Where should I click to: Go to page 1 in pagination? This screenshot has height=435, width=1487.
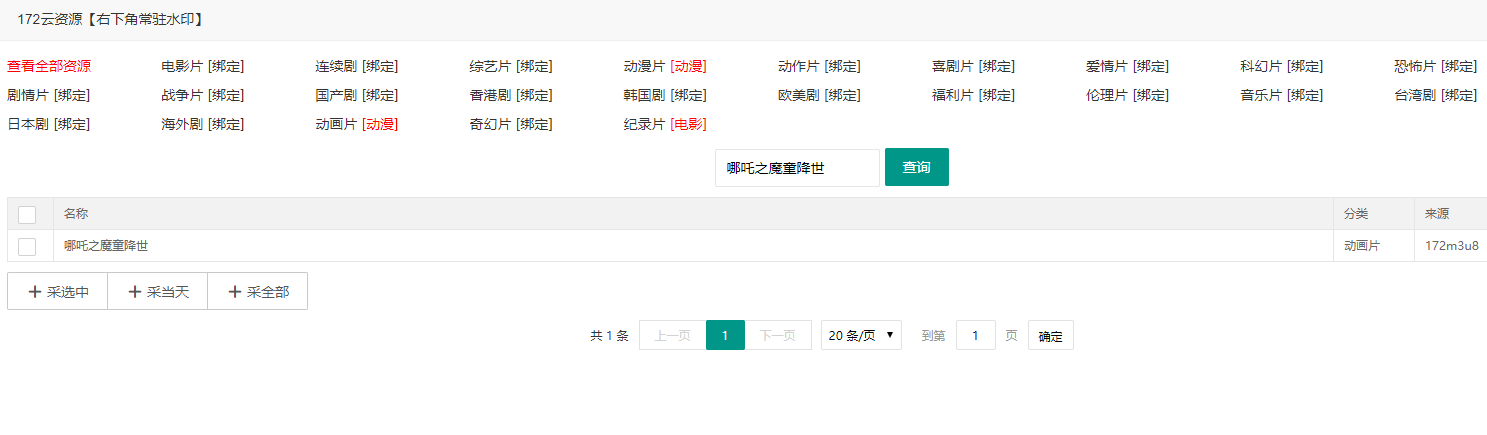point(725,336)
